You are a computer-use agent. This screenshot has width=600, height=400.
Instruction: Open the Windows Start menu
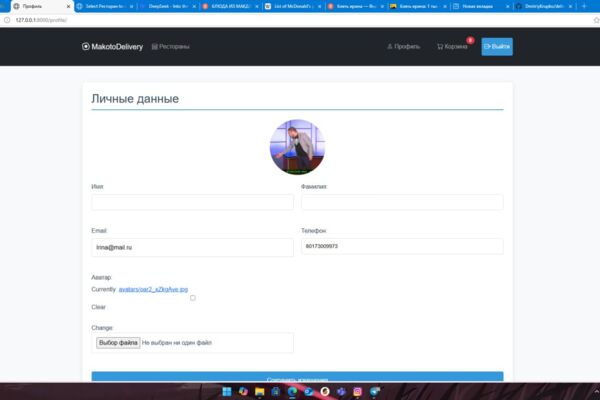pos(227,391)
